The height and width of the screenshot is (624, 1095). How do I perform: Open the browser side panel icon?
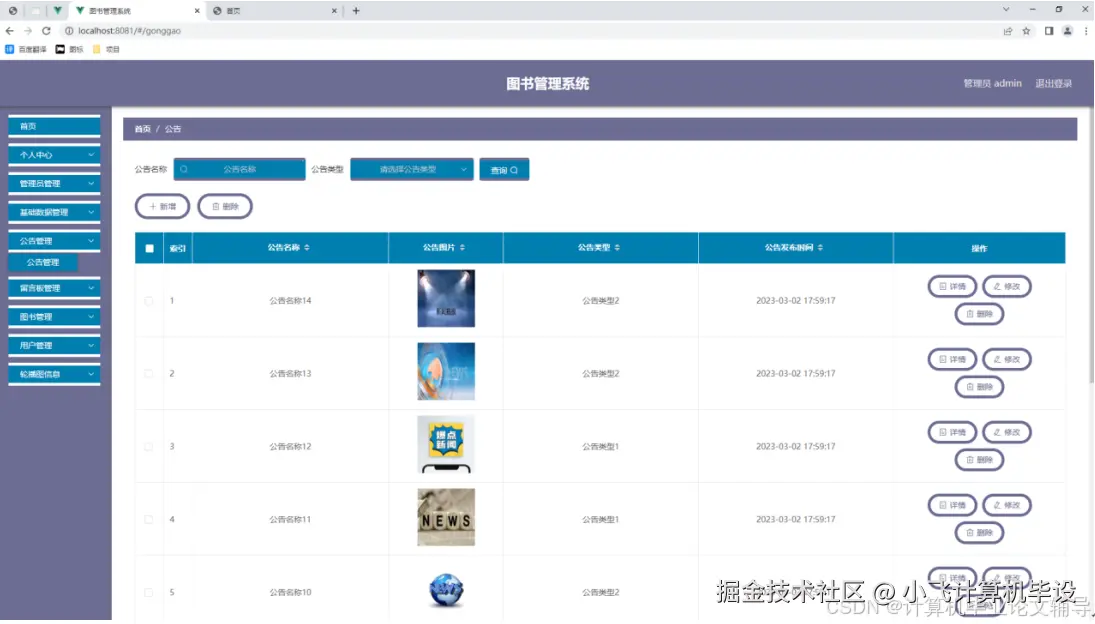click(1049, 31)
